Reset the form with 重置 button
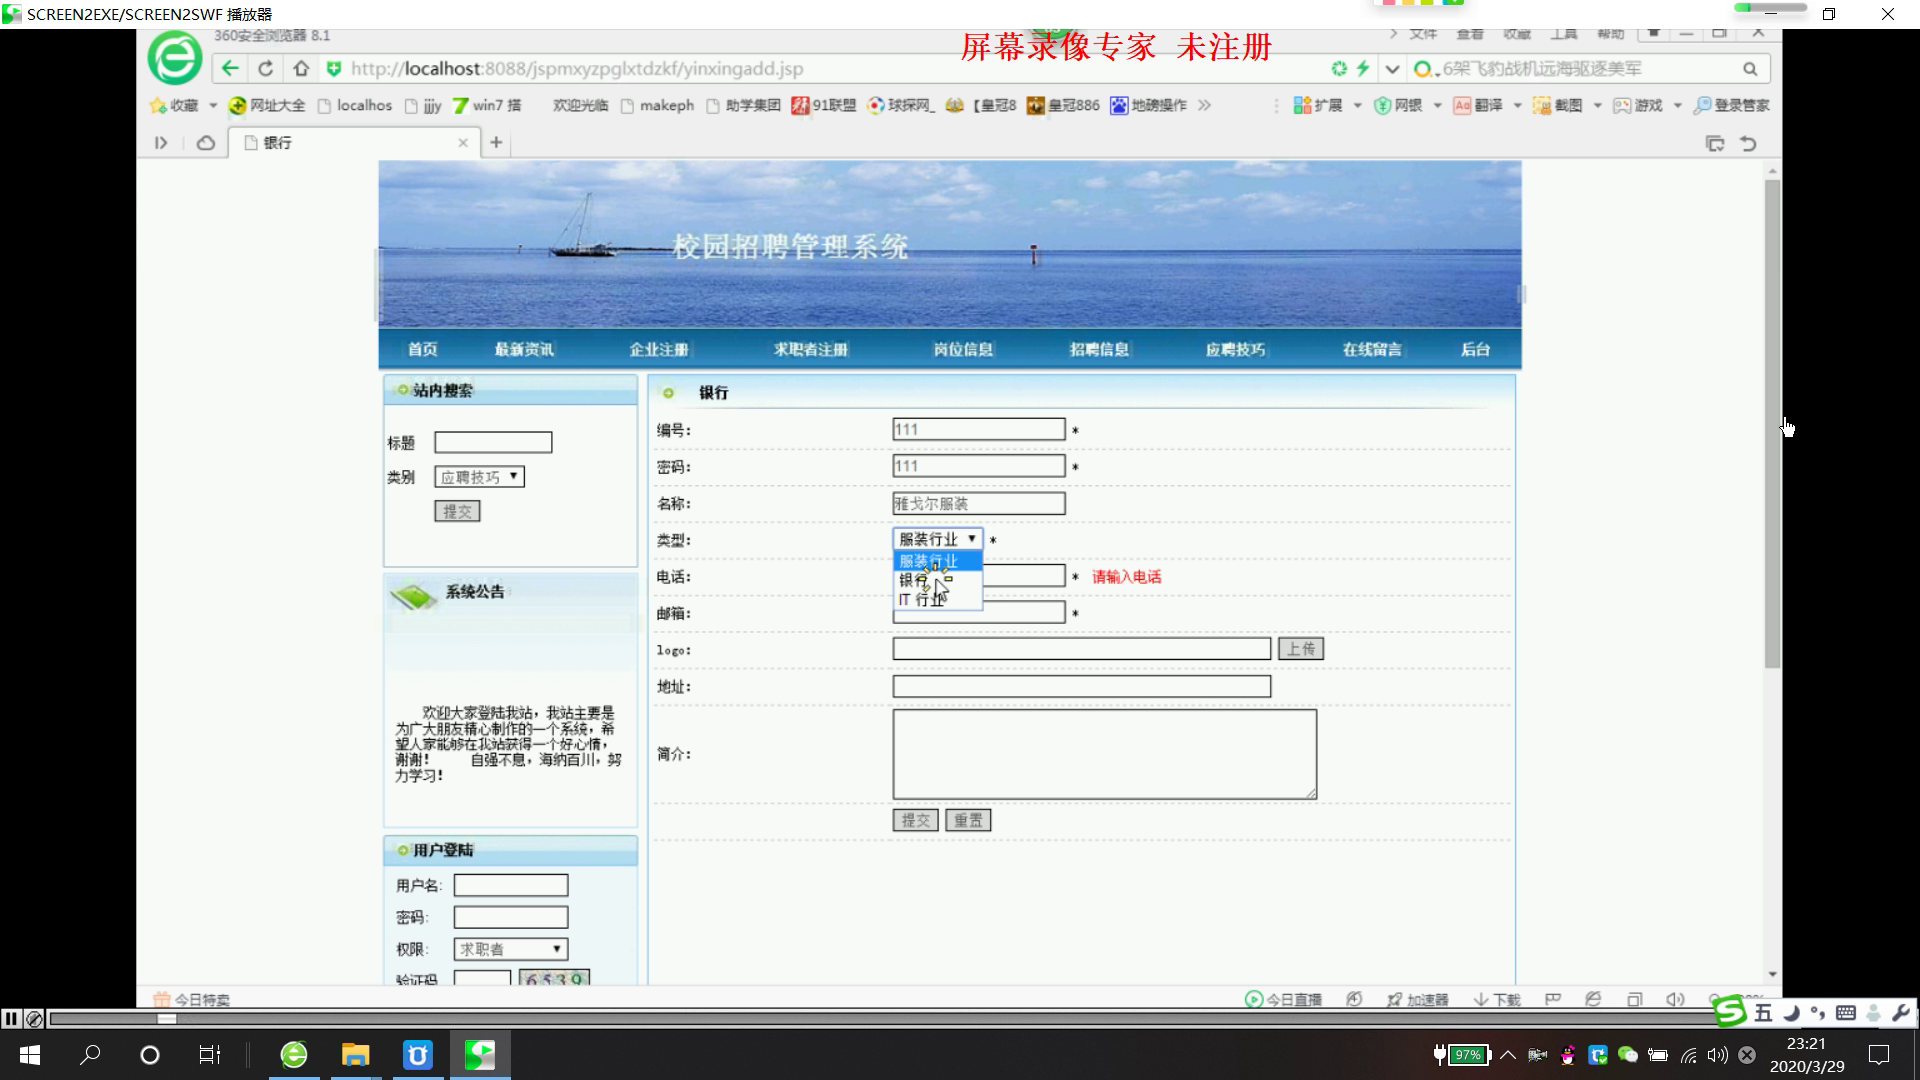This screenshot has height=1080, width=1920. 968,820
